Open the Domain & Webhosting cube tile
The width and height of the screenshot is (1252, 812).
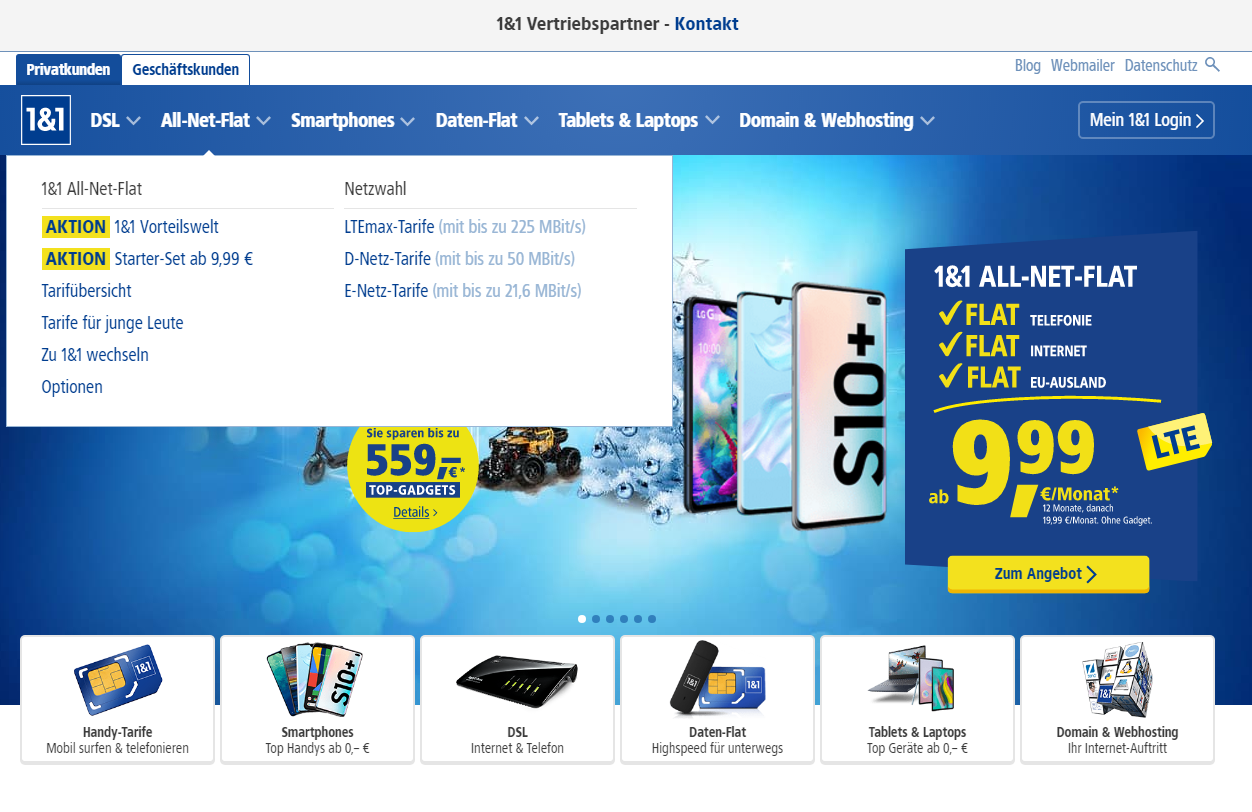tap(1117, 700)
